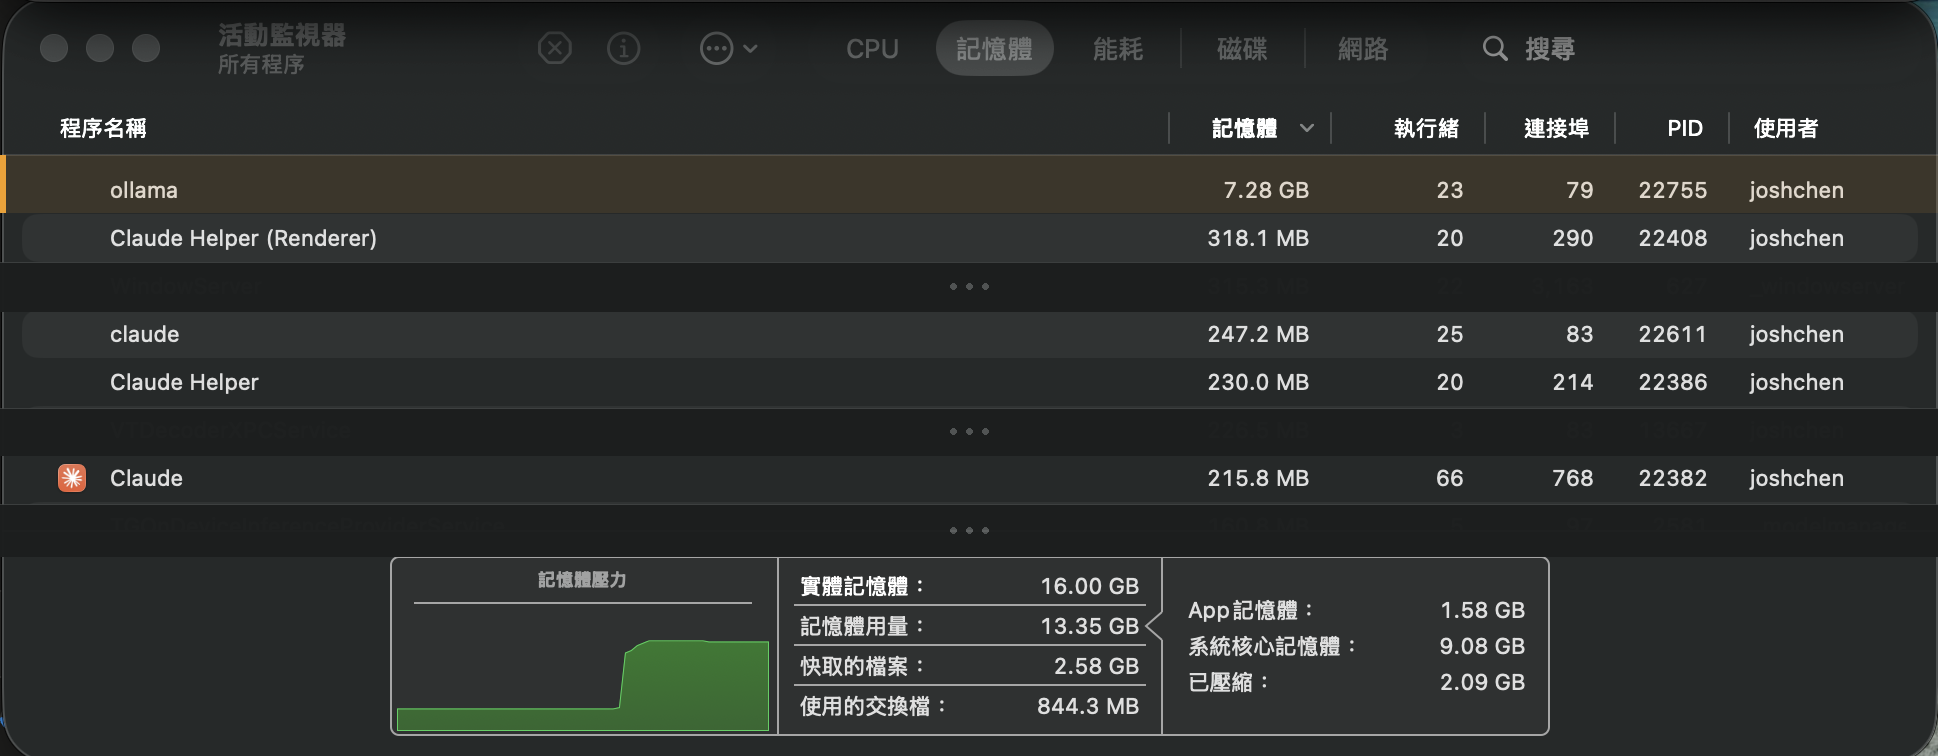The height and width of the screenshot is (756, 1938).
Task: Click the 搜尋 search field
Action: [x=1550, y=48]
